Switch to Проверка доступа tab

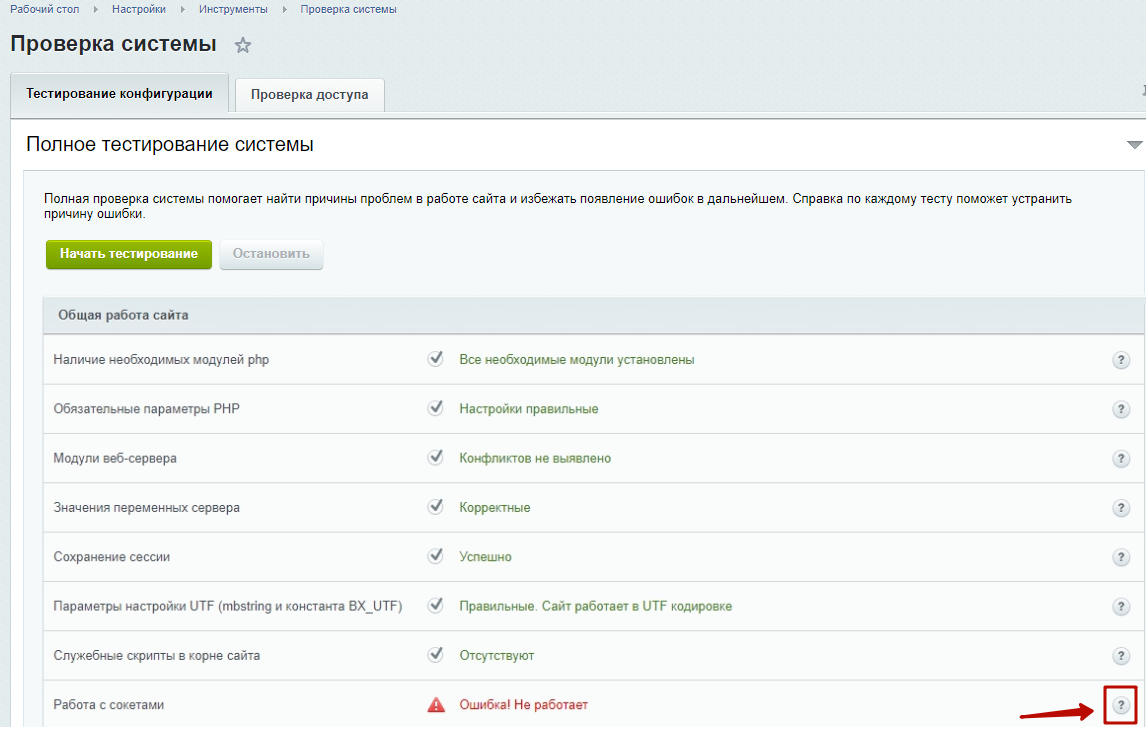309,95
